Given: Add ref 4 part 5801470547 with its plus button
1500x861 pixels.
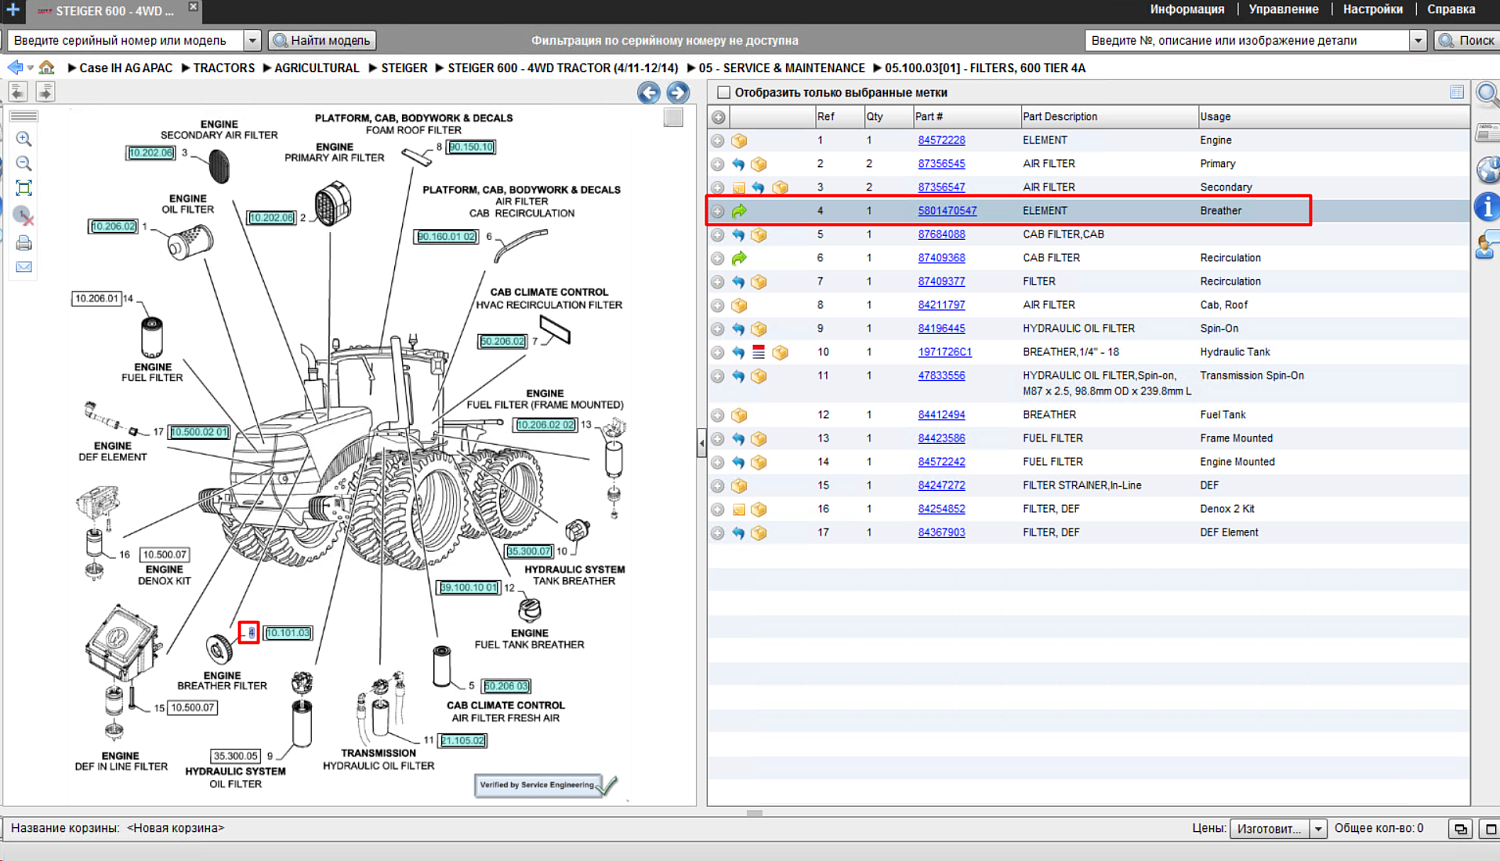Looking at the screenshot, I should [x=718, y=211].
